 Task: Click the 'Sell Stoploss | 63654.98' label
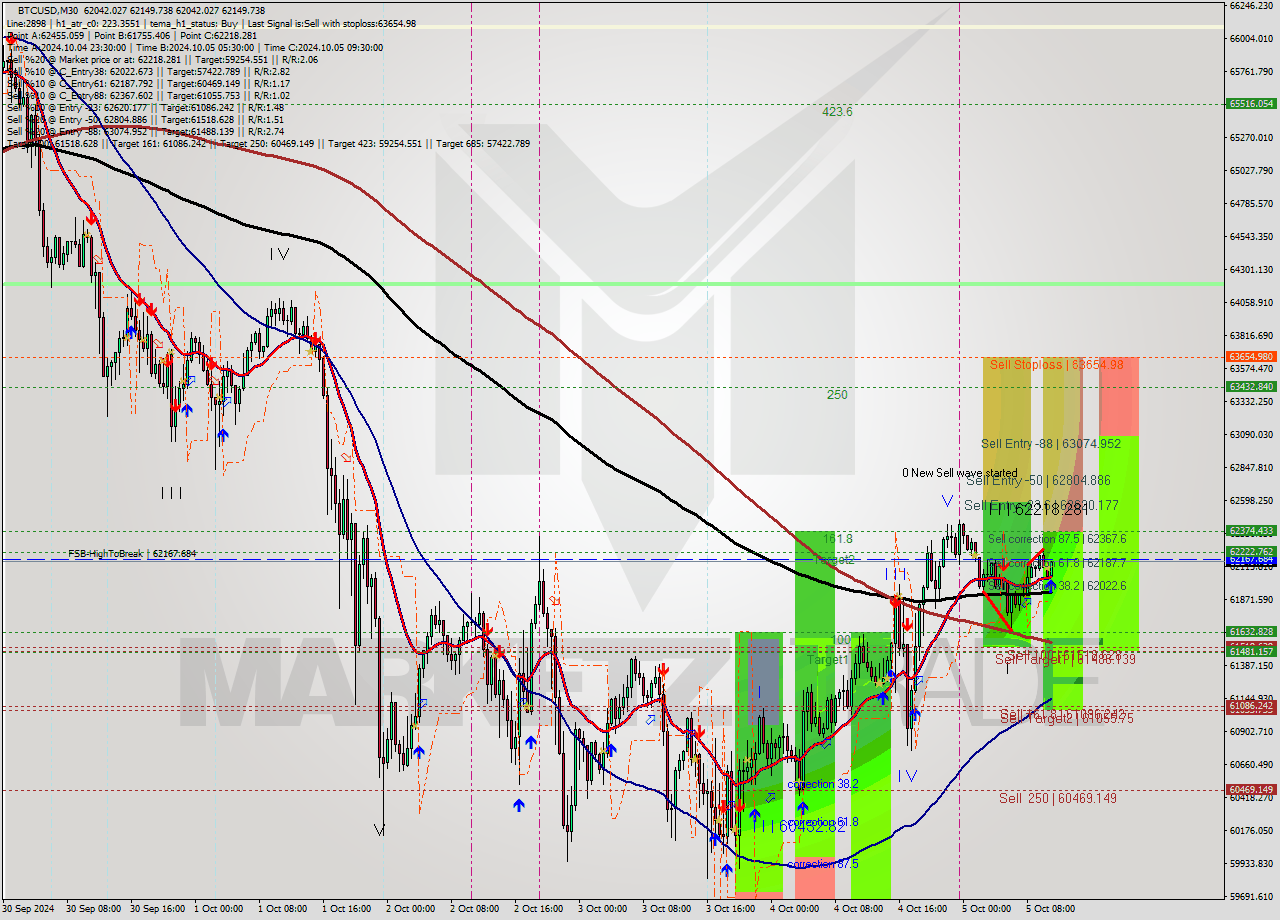(1056, 365)
